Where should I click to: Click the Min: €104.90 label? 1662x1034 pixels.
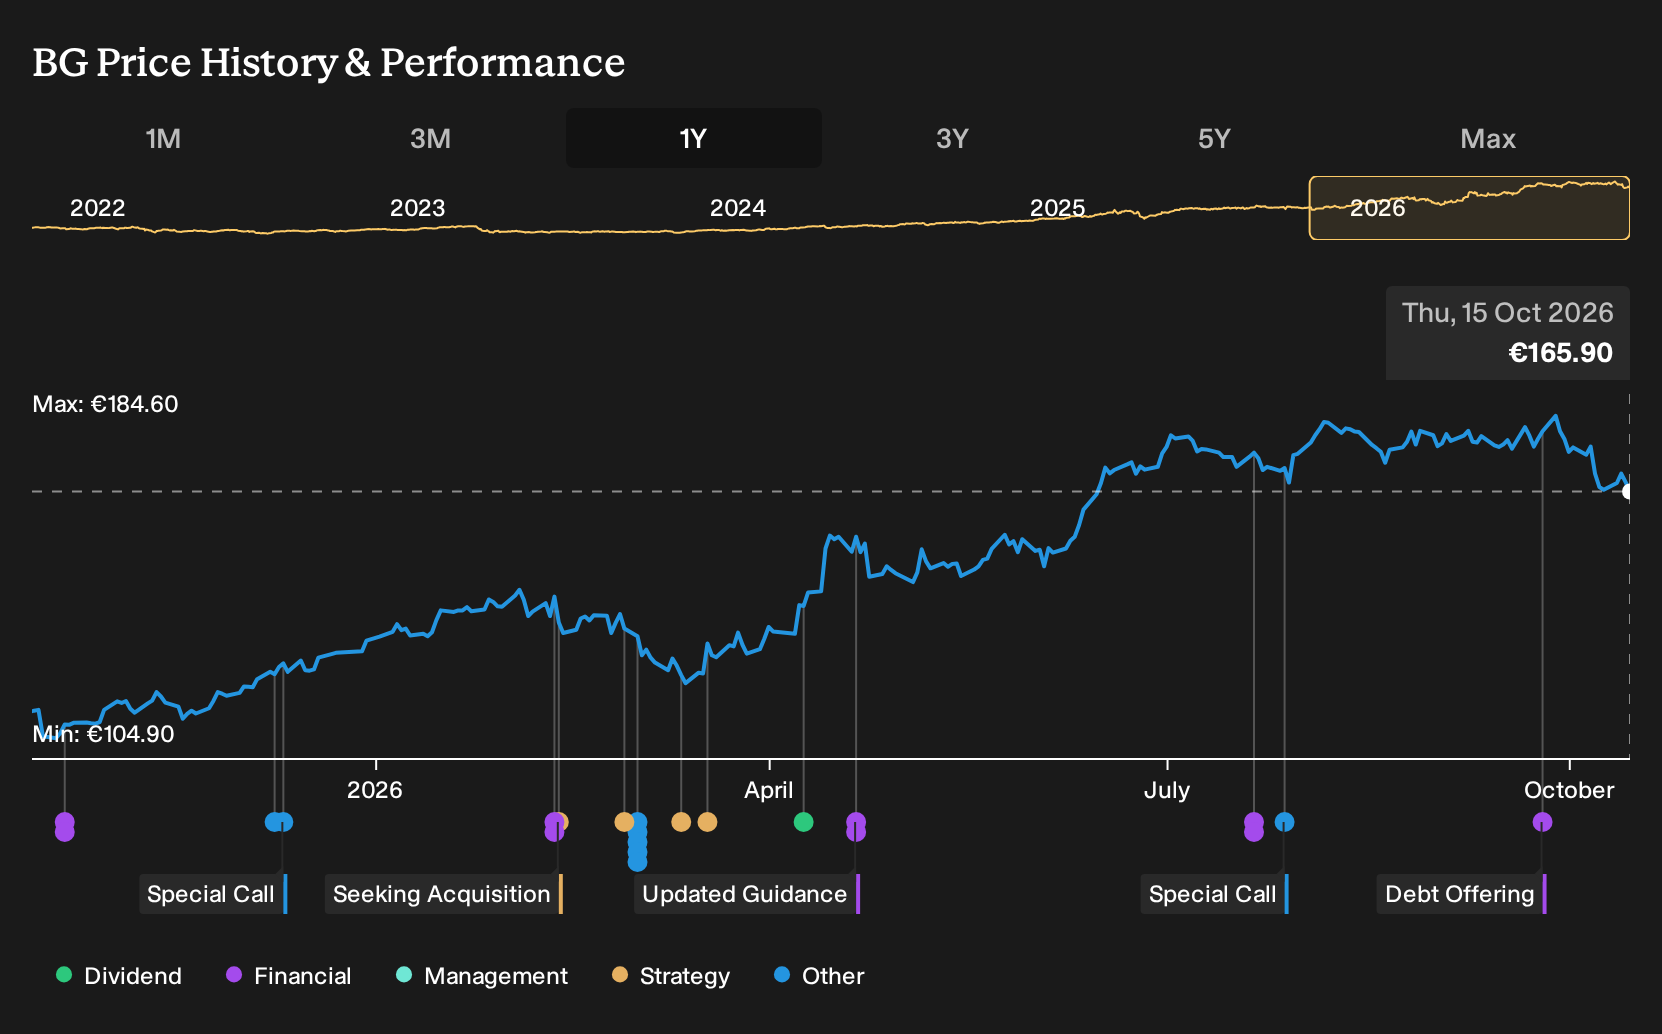pyautogui.click(x=103, y=734)
